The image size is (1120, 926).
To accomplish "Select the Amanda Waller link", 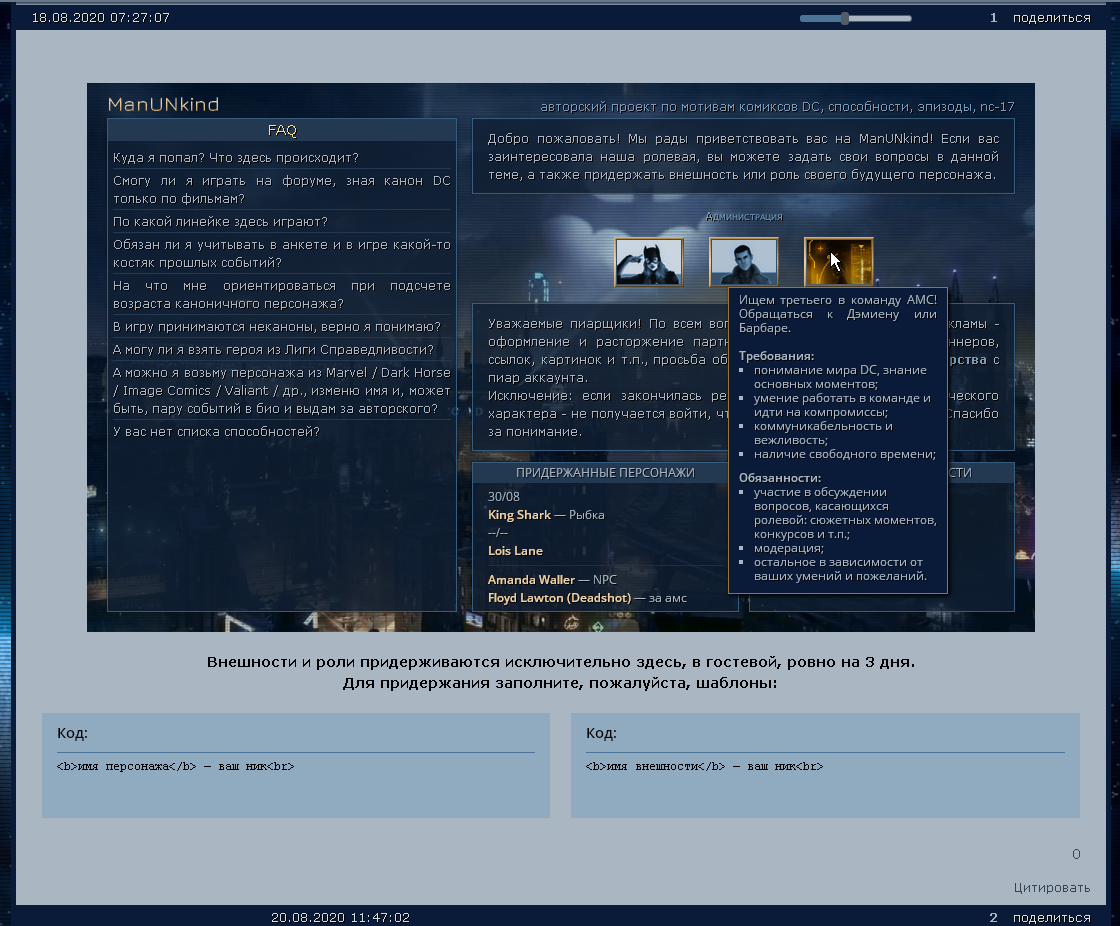I will [531, 580].
